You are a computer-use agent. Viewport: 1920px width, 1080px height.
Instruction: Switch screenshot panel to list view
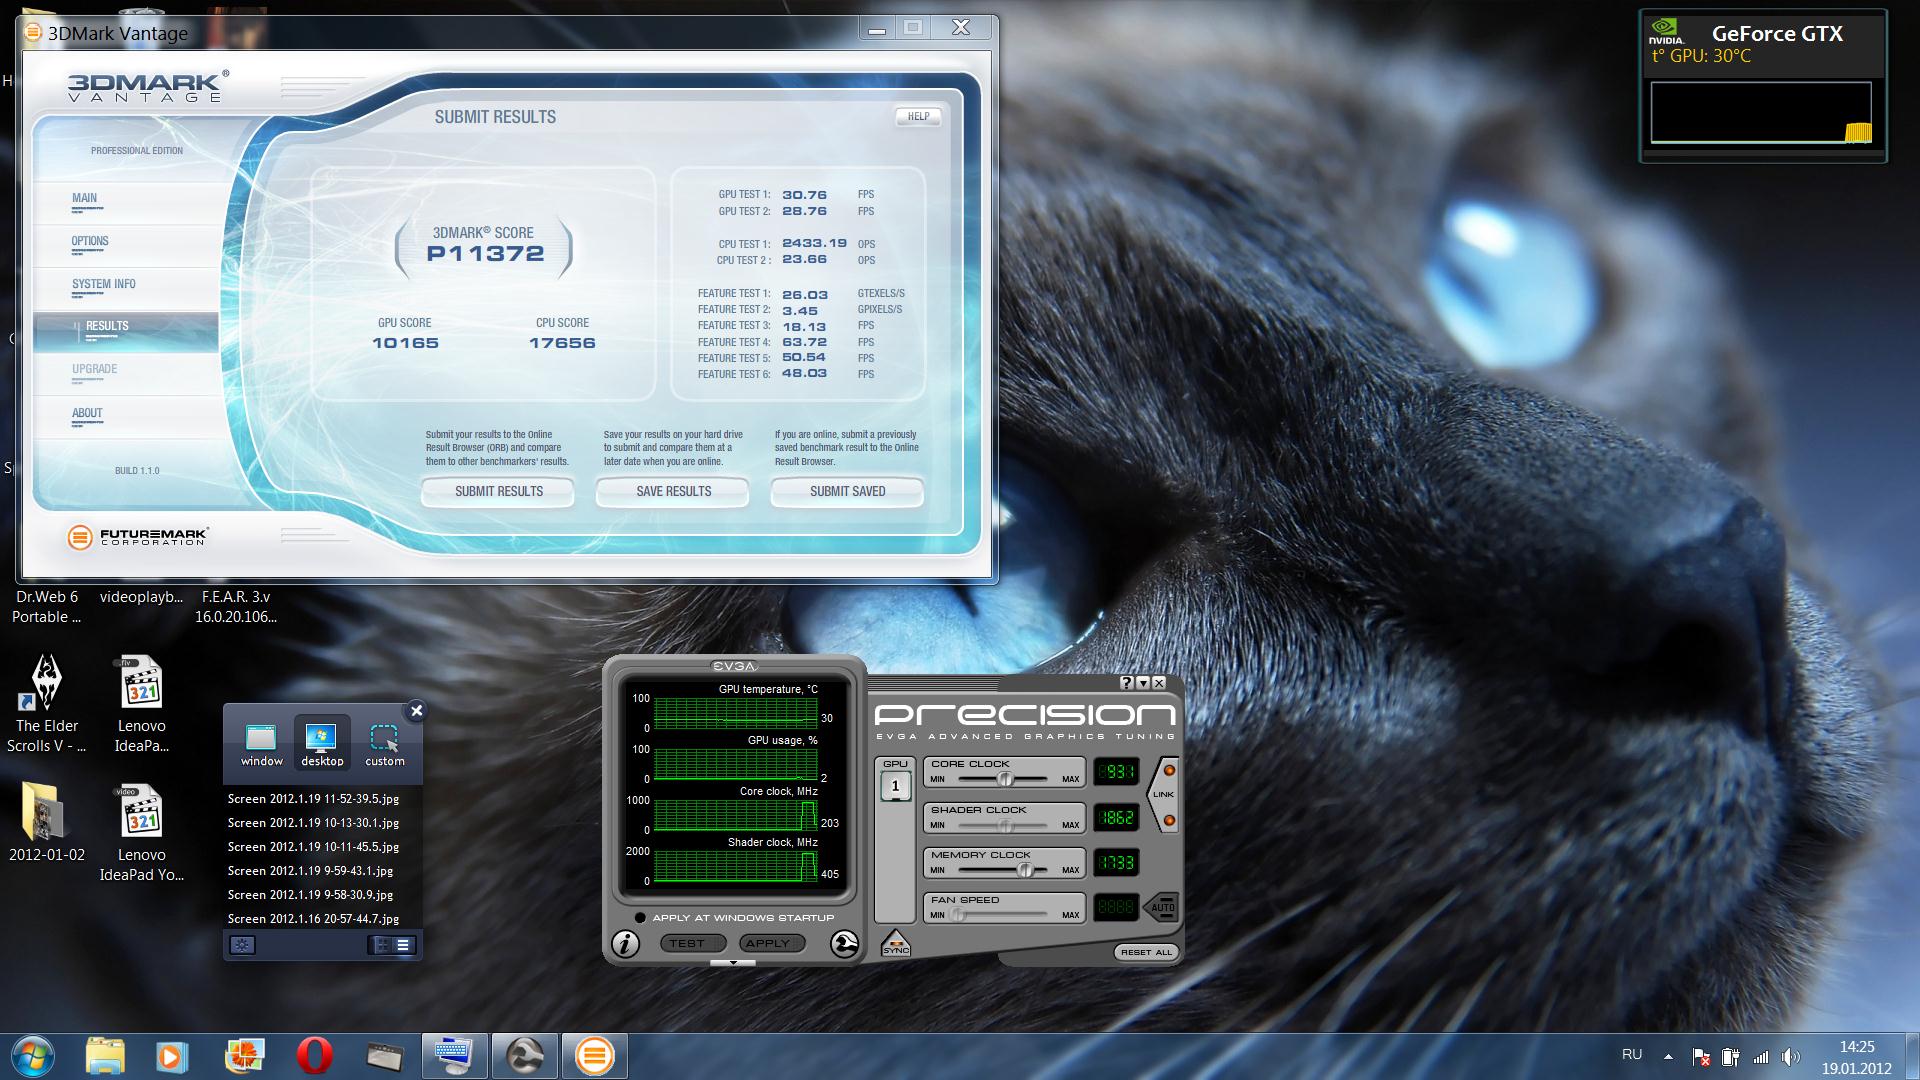click(x=403, y=945)
